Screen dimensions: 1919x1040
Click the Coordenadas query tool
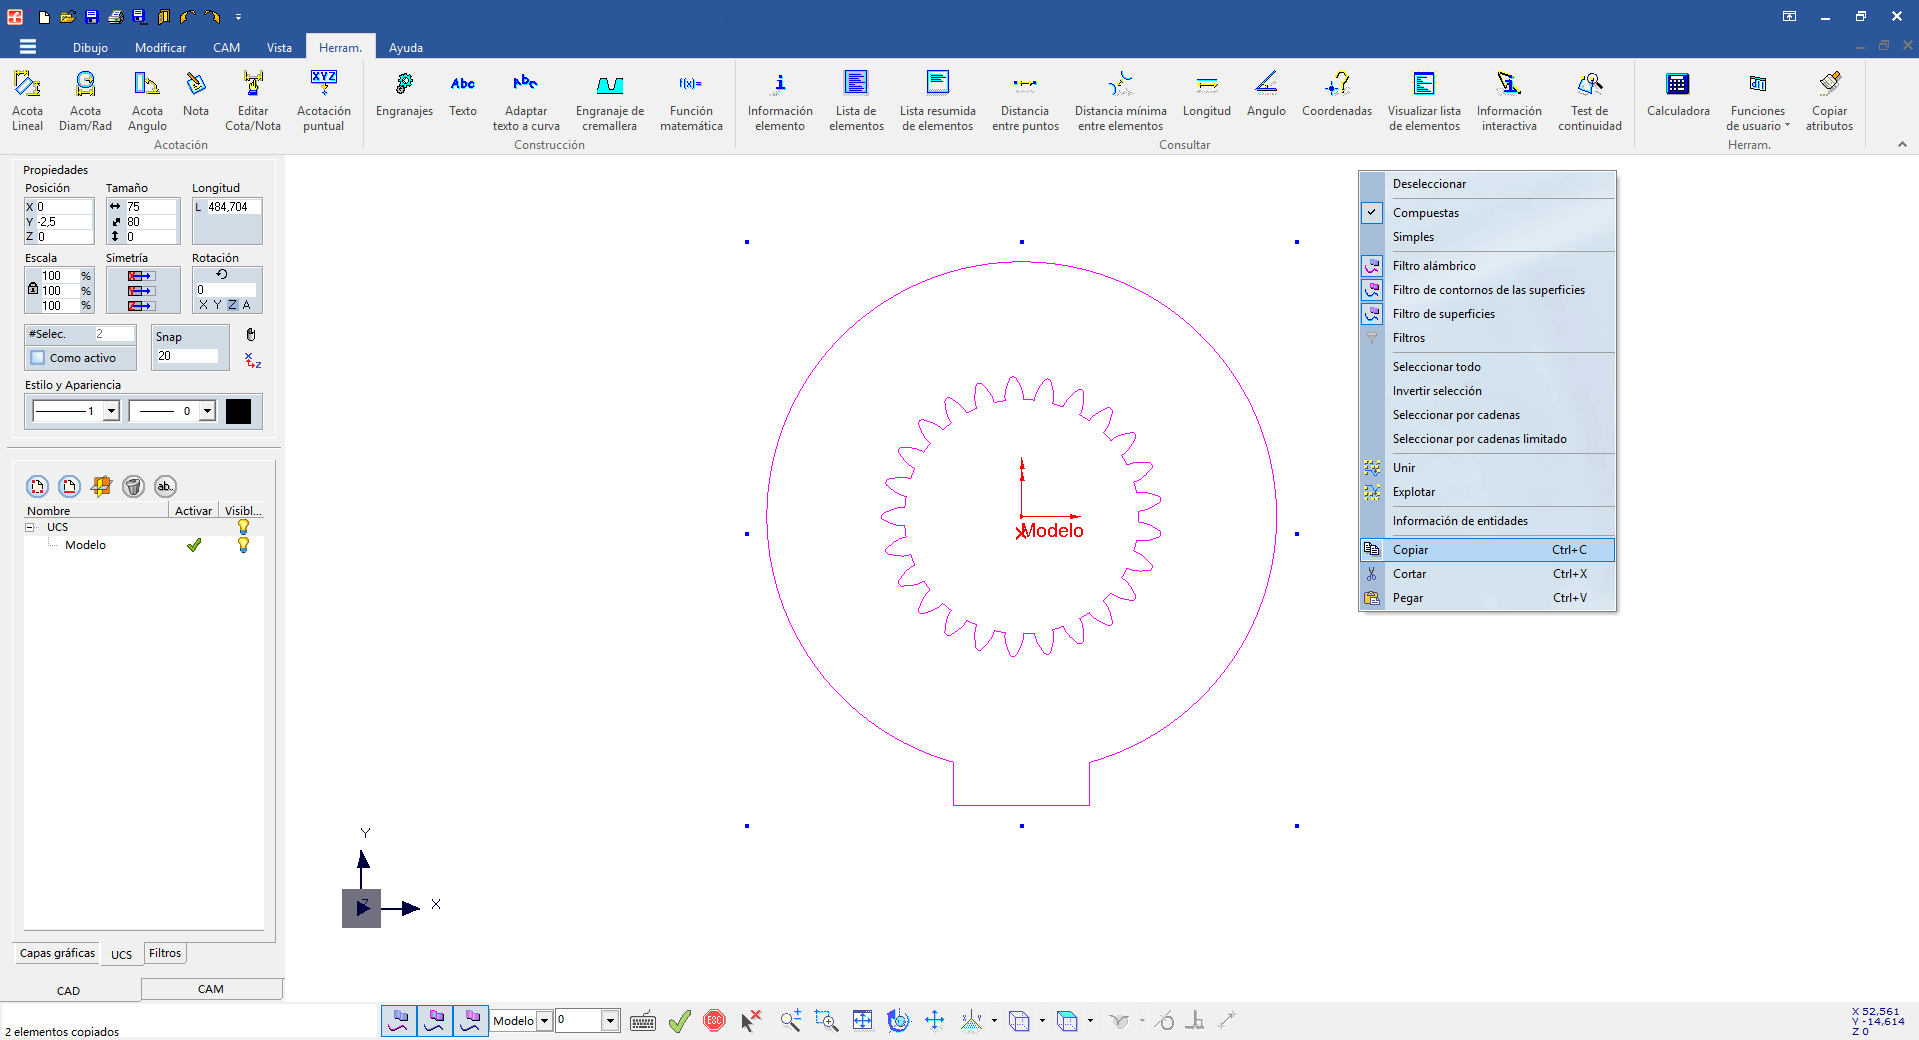[1336, 96]
